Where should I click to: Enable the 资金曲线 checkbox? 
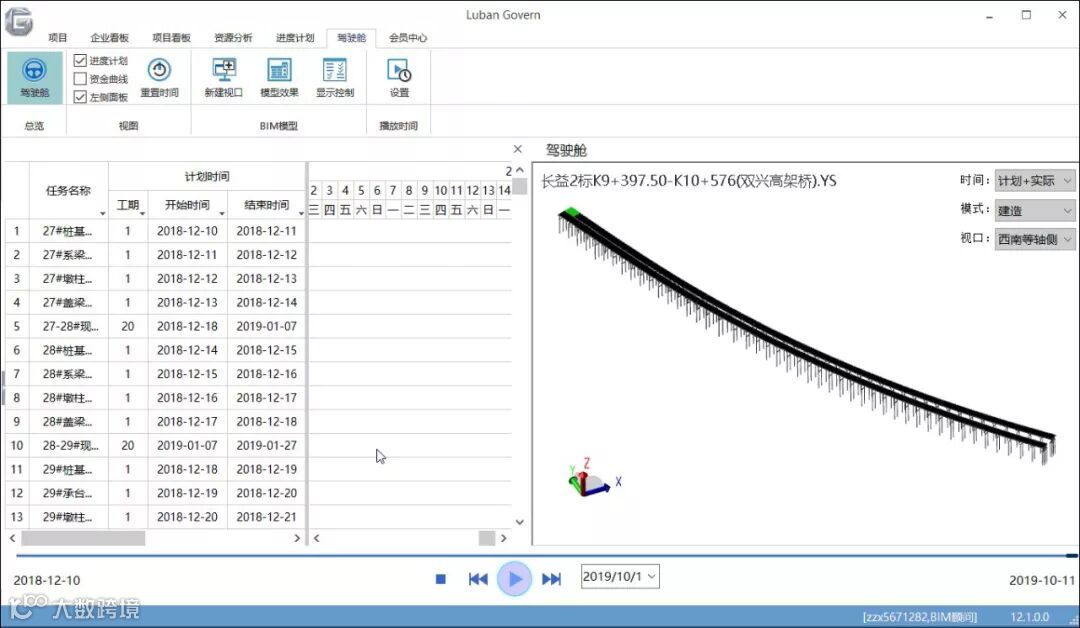[x=80, y=78]
